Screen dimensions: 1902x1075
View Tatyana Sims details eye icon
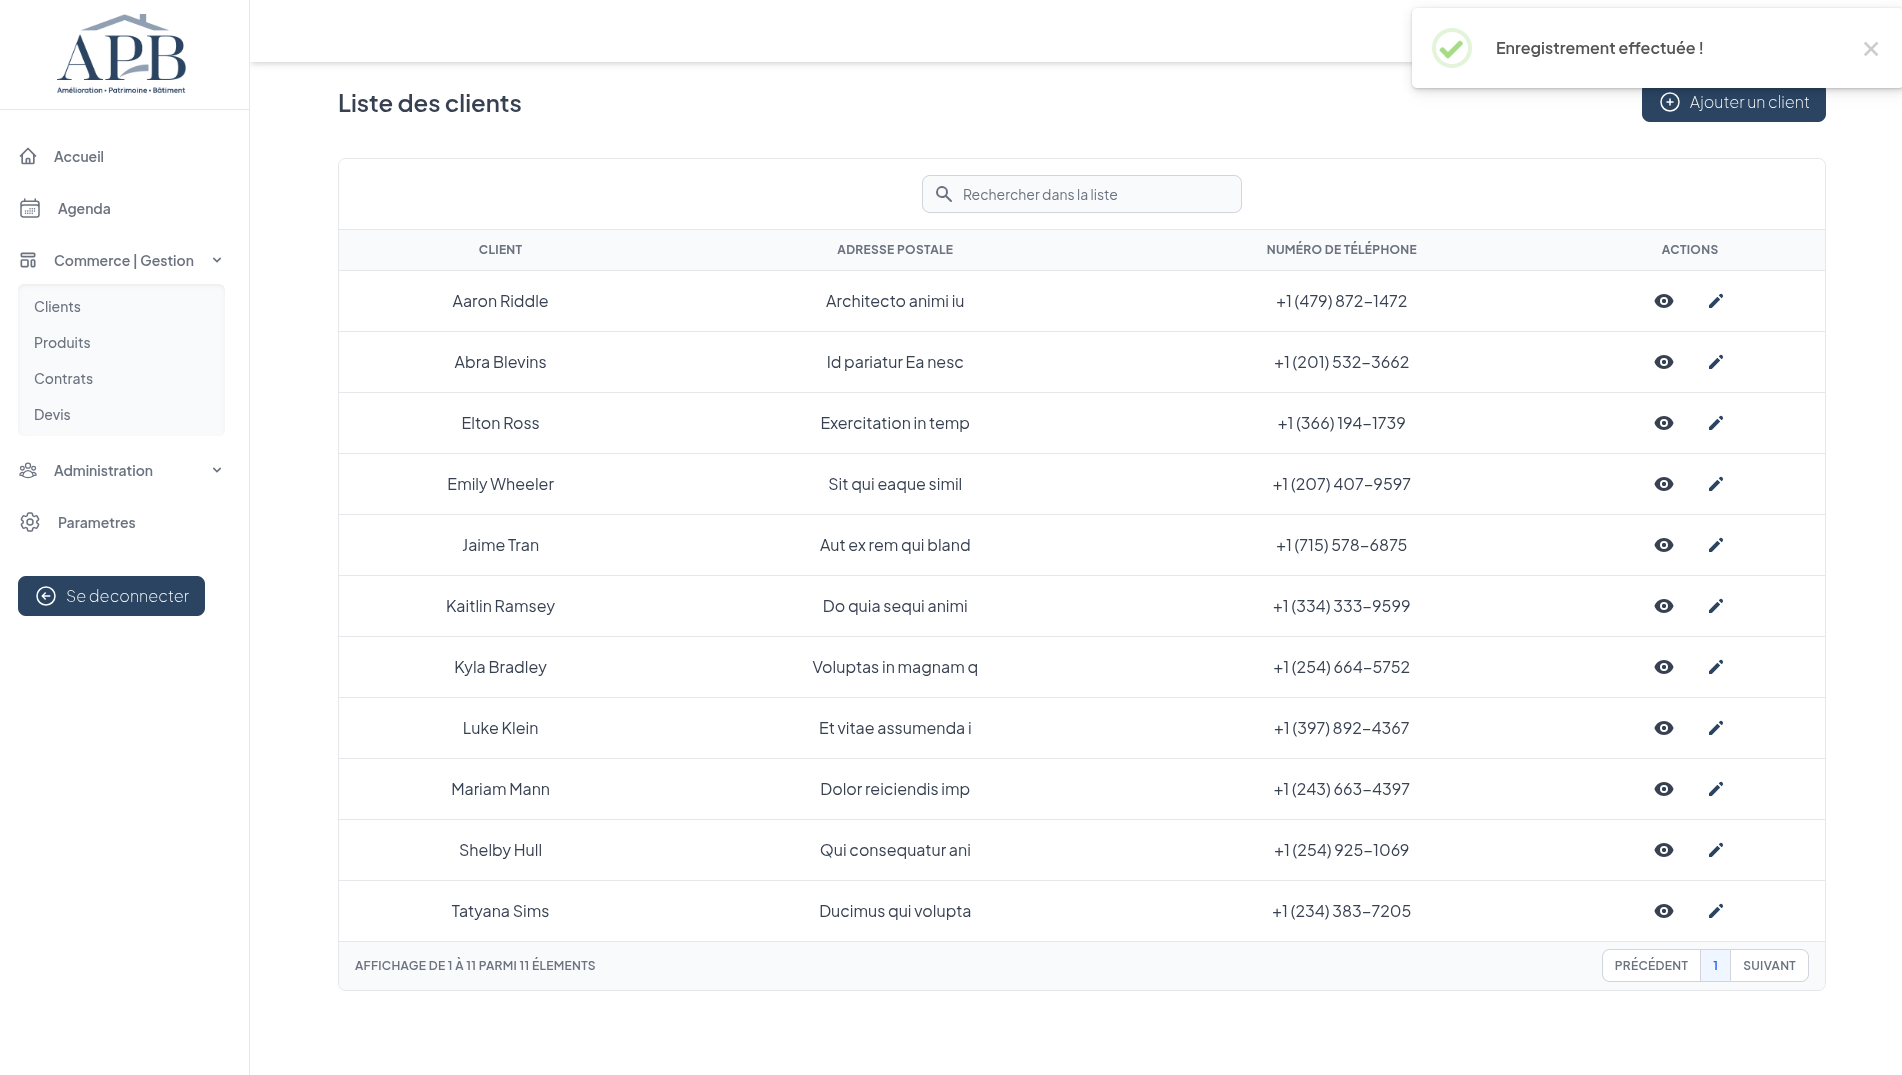[1664, 911]
